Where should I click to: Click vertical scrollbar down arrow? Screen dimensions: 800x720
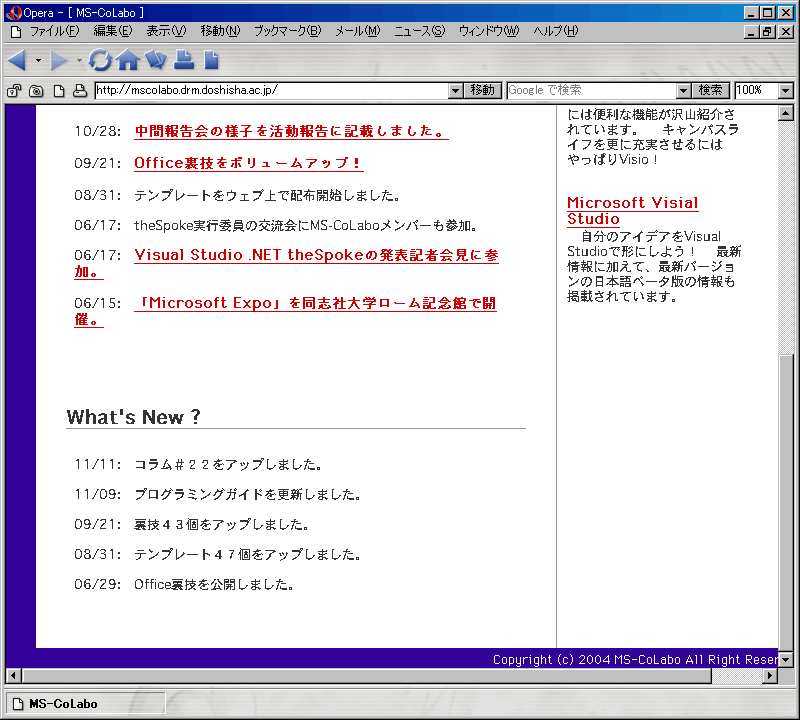tap(786, 660)
